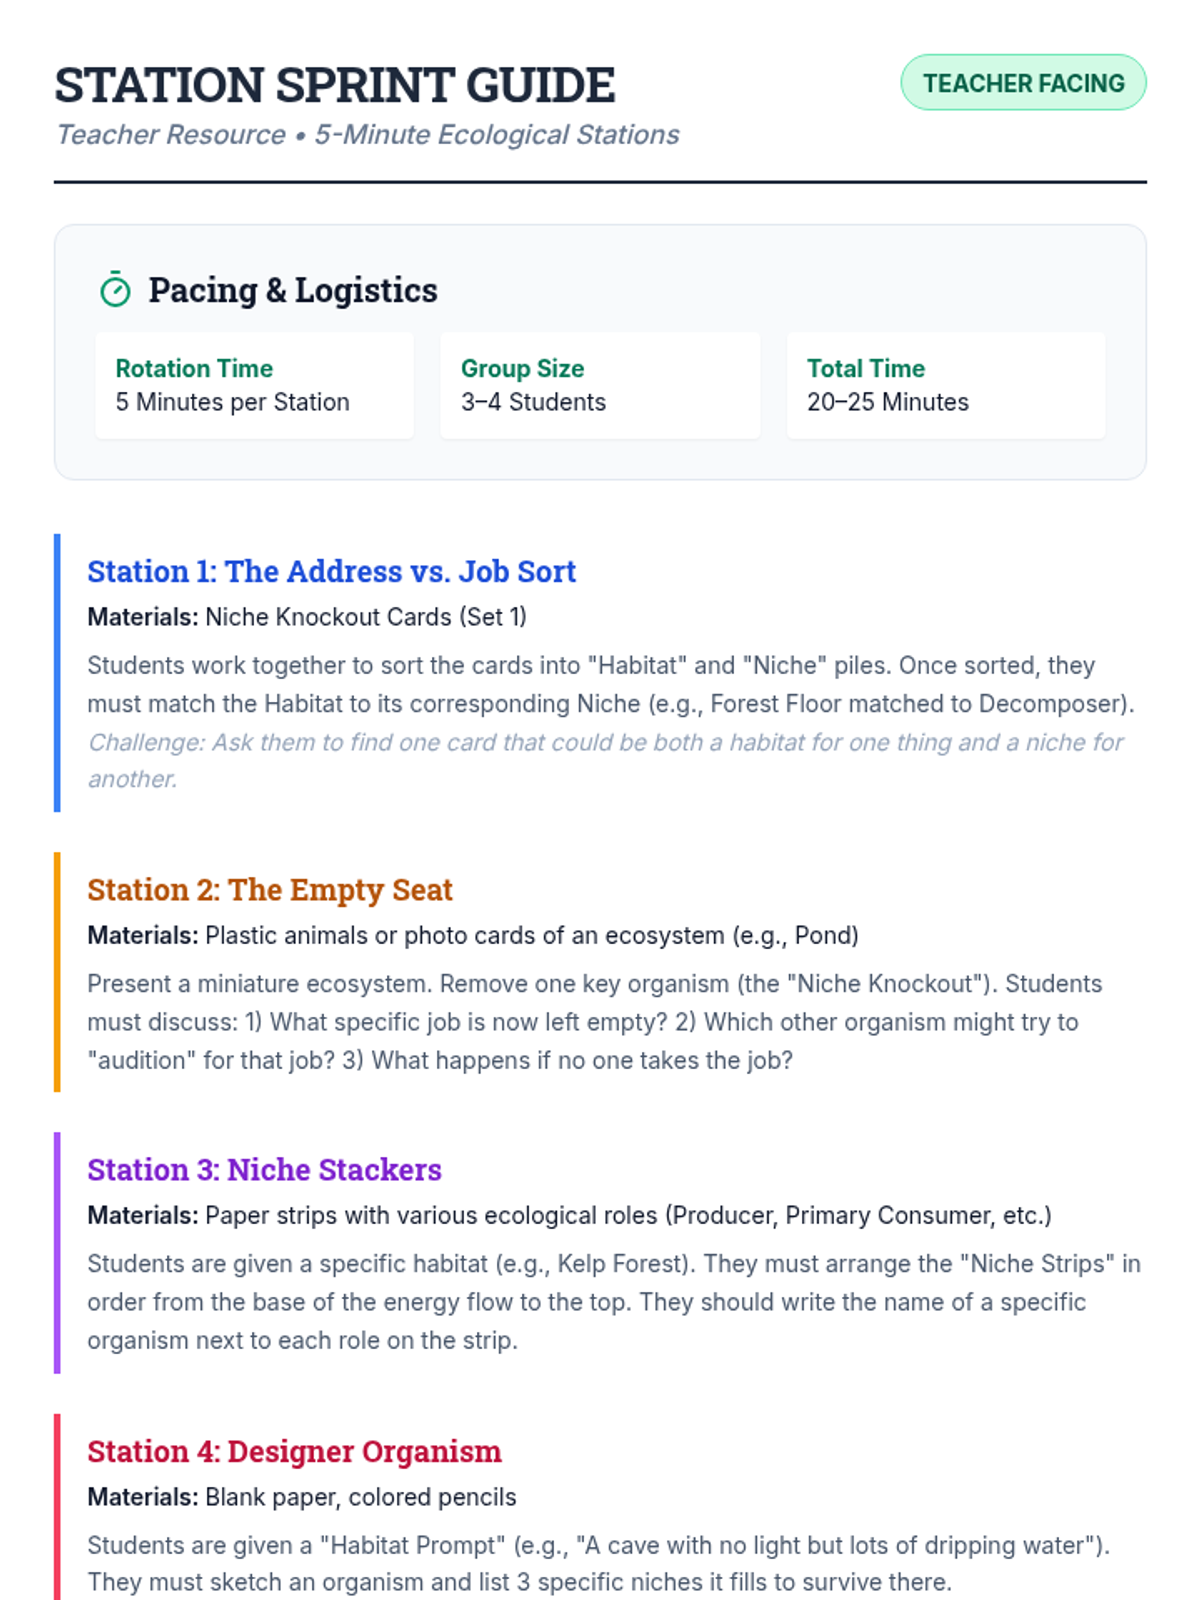Click the italic Challenge text in Station 1
The width and height of the screenshot is (1200, 1600).
(604, 743)
